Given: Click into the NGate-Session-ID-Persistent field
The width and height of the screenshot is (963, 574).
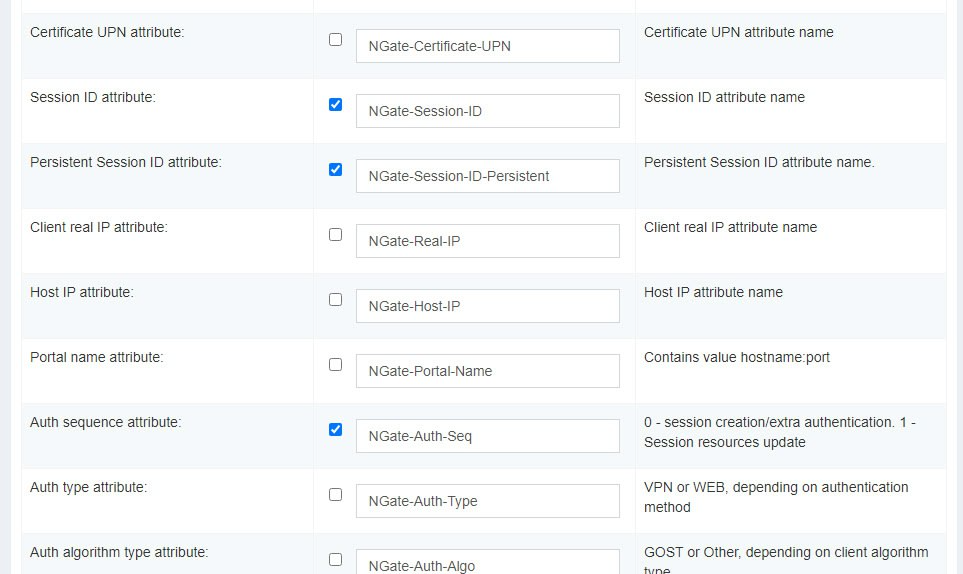Looking at the screenshot, I should pyautogui.click(x=487, y=176).
